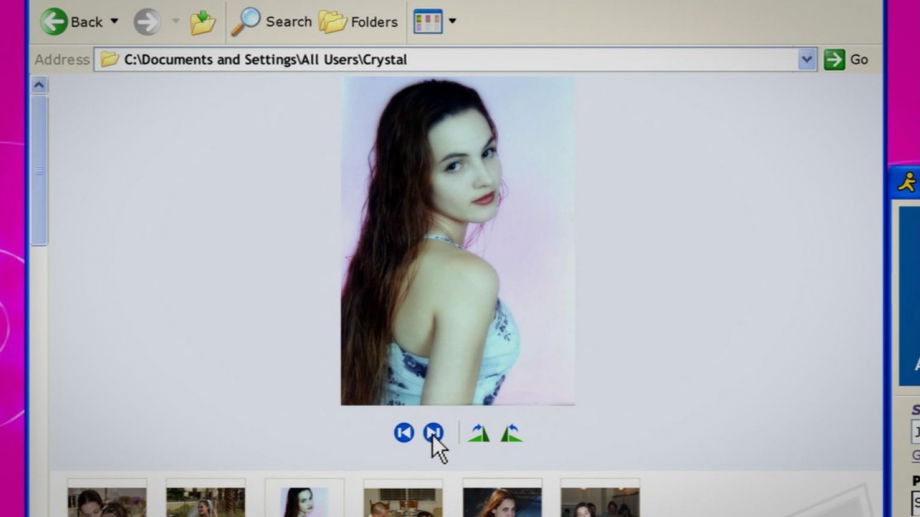Click the vertical scrollbar thumb
The height and width of the screenshot is (517, 920).
pyautogui.click(x=39, y=170)
